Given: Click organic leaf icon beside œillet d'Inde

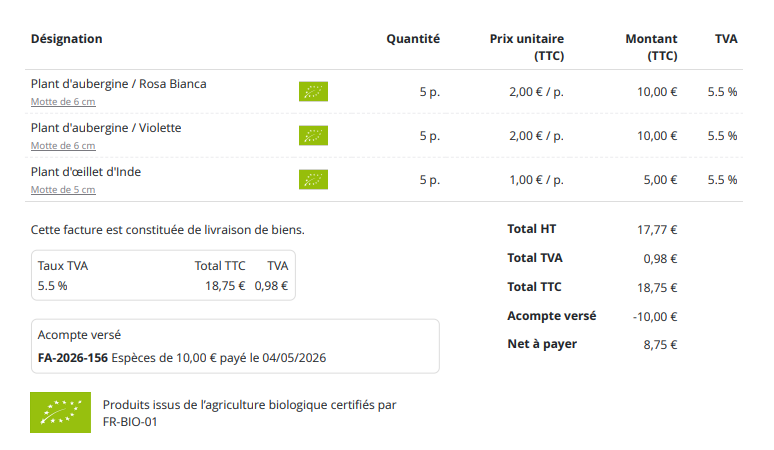Looking at the screenshot, I should point(313,180).
